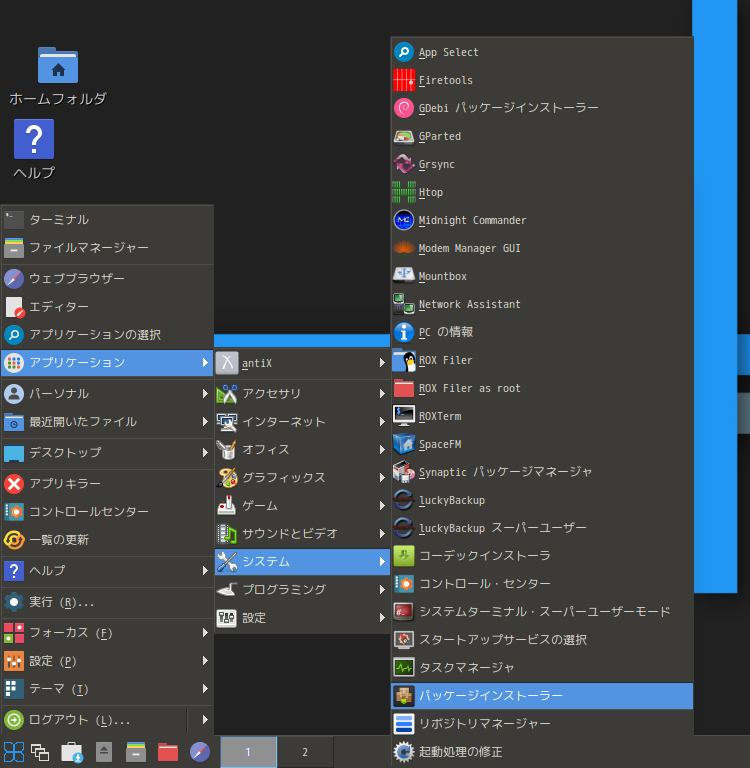Choose 実行 (R)... menu entry
The height and width of the screenshot is (768, 750).
click(107, 602)
